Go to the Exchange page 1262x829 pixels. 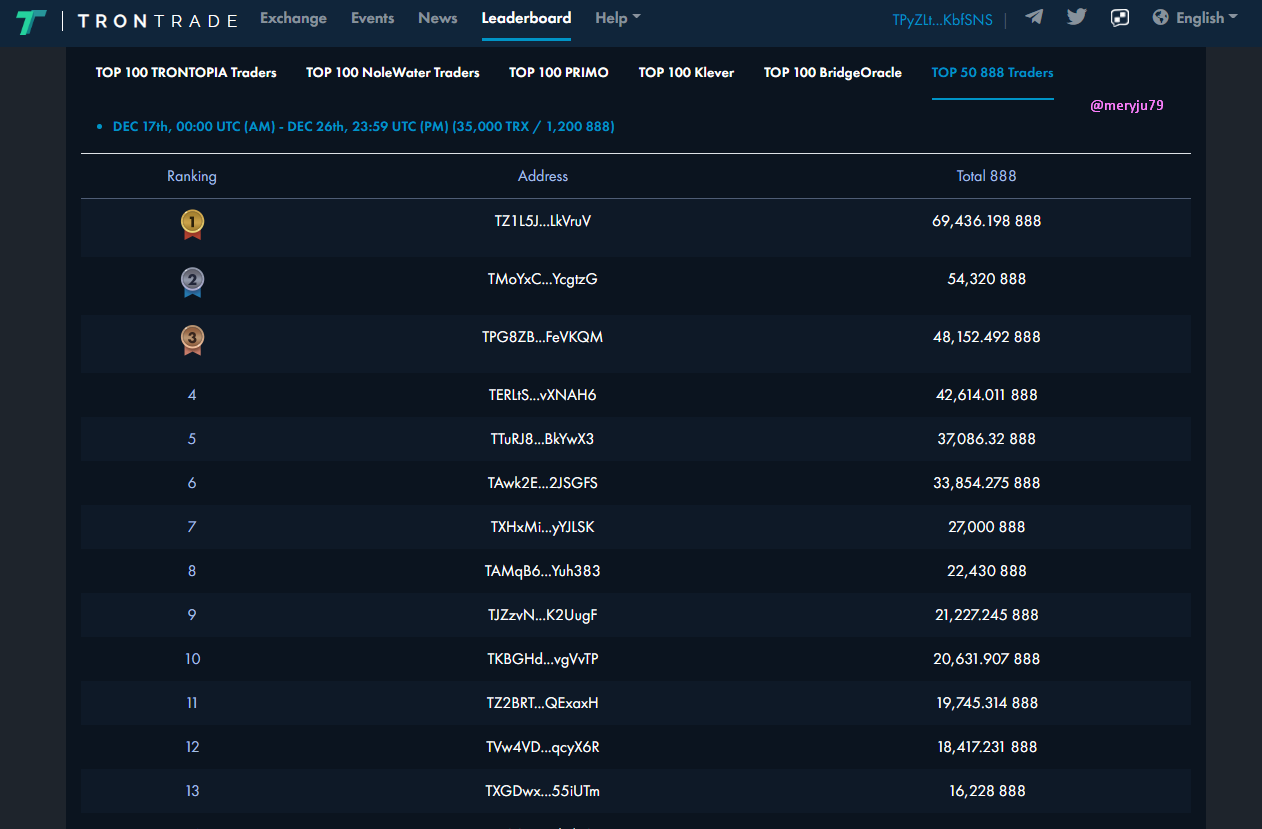[293, 18]
